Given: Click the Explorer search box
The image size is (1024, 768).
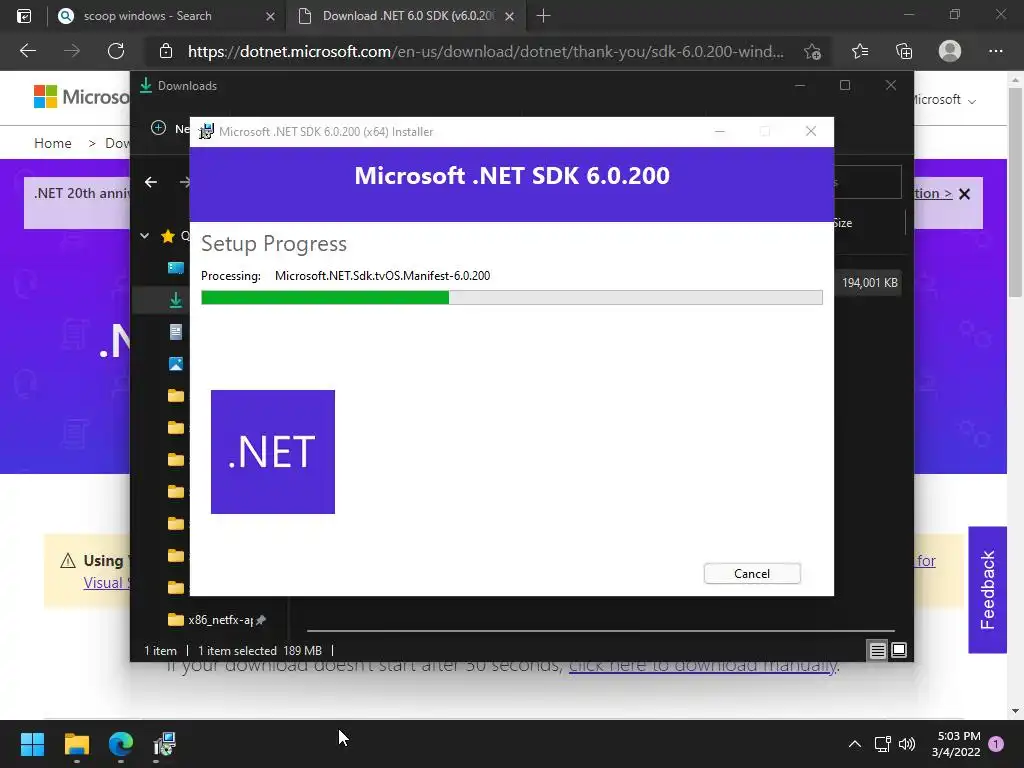Looking at the screenshot, I should (868, 182).
